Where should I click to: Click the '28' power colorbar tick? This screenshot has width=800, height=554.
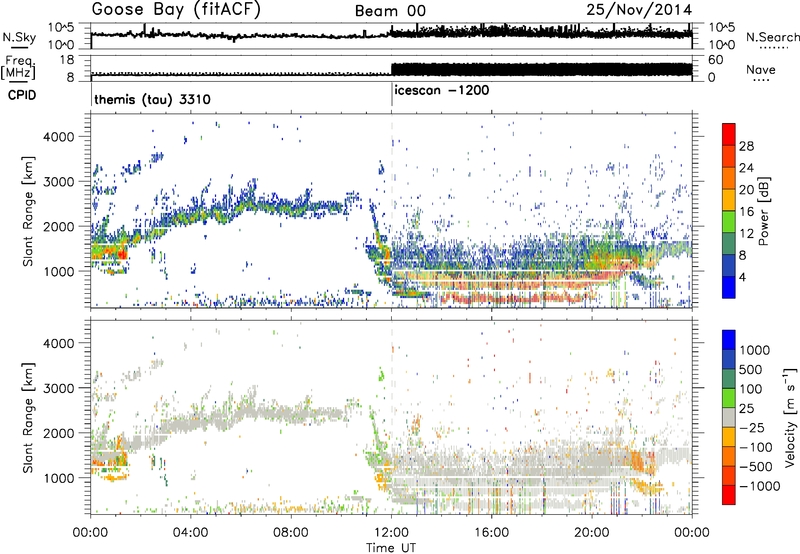tap(746, 146)
